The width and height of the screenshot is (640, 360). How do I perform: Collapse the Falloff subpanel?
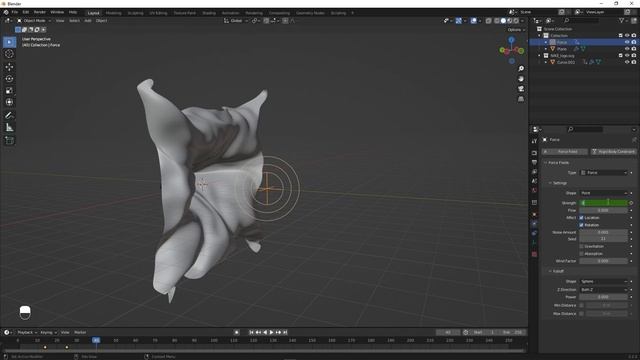point(550,271)
